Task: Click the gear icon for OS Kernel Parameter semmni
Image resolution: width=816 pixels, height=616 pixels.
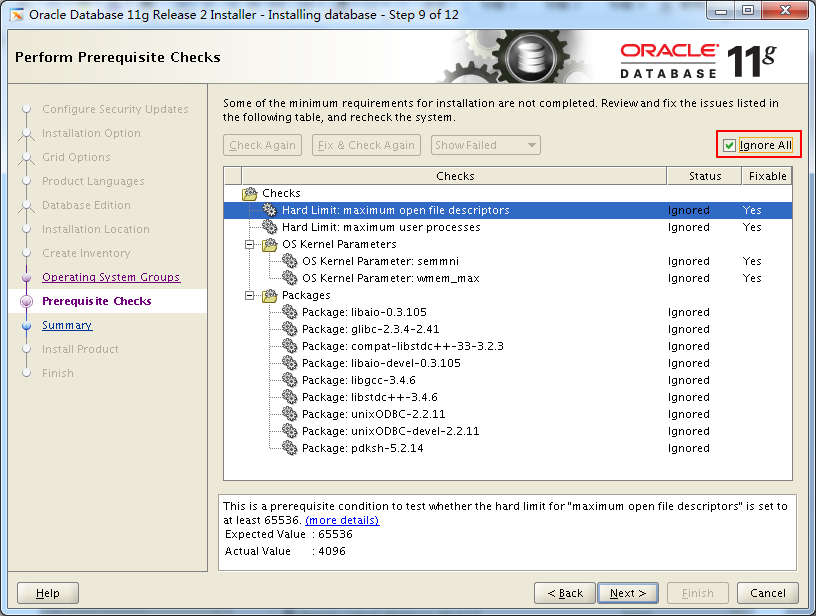Action: (x=289, y=261)
